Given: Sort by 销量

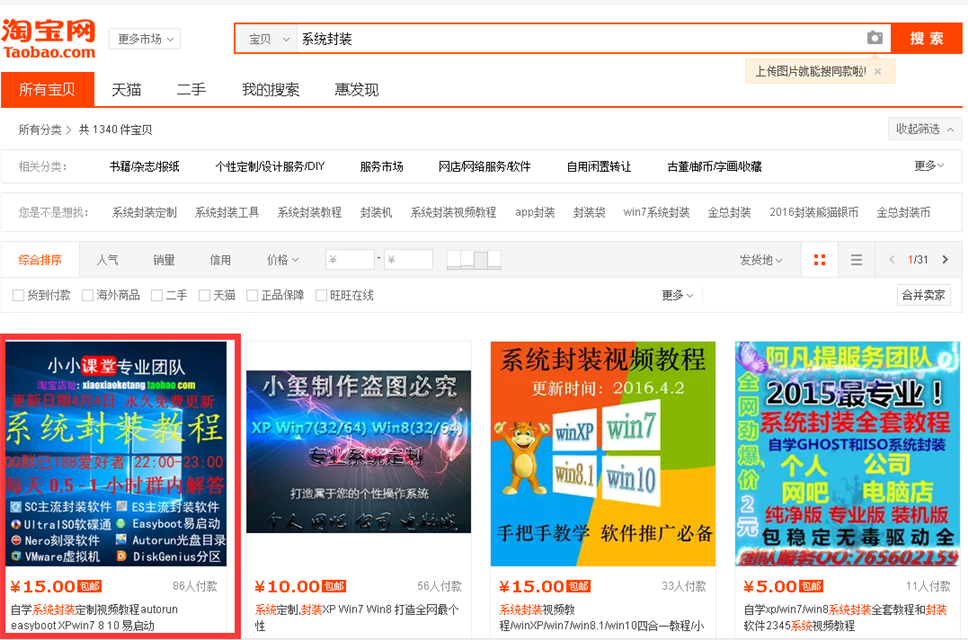Looking at the screenshot, I should click(164, 260).
